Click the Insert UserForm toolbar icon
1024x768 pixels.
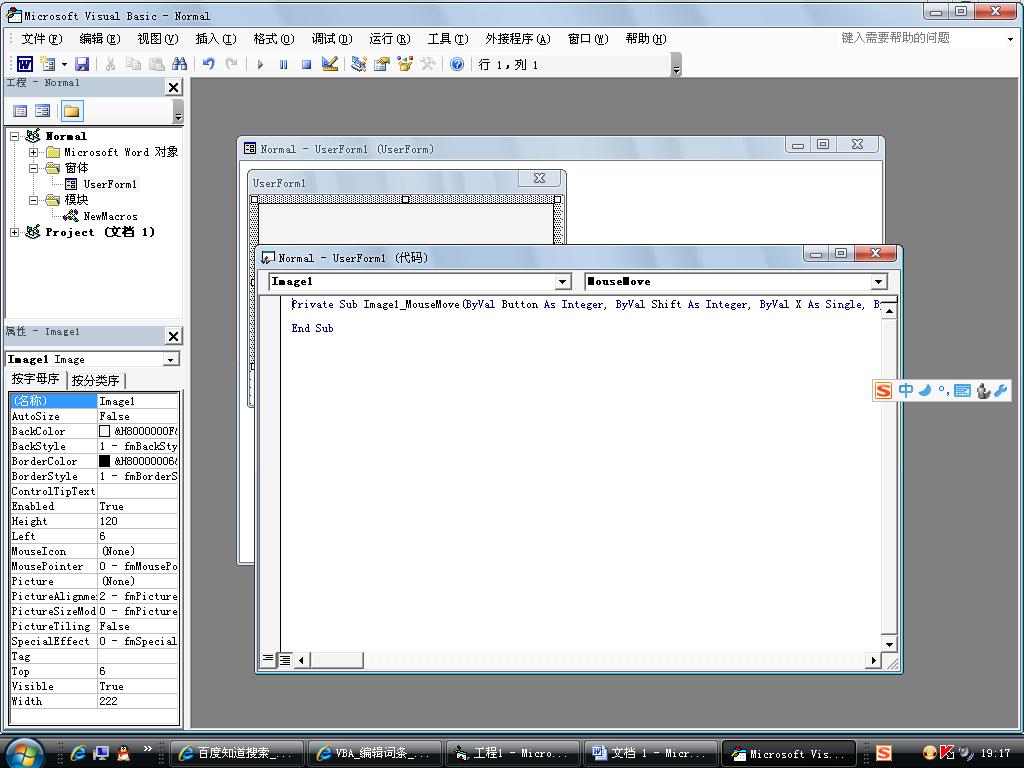pyautogui.click(x=48, y=64)
